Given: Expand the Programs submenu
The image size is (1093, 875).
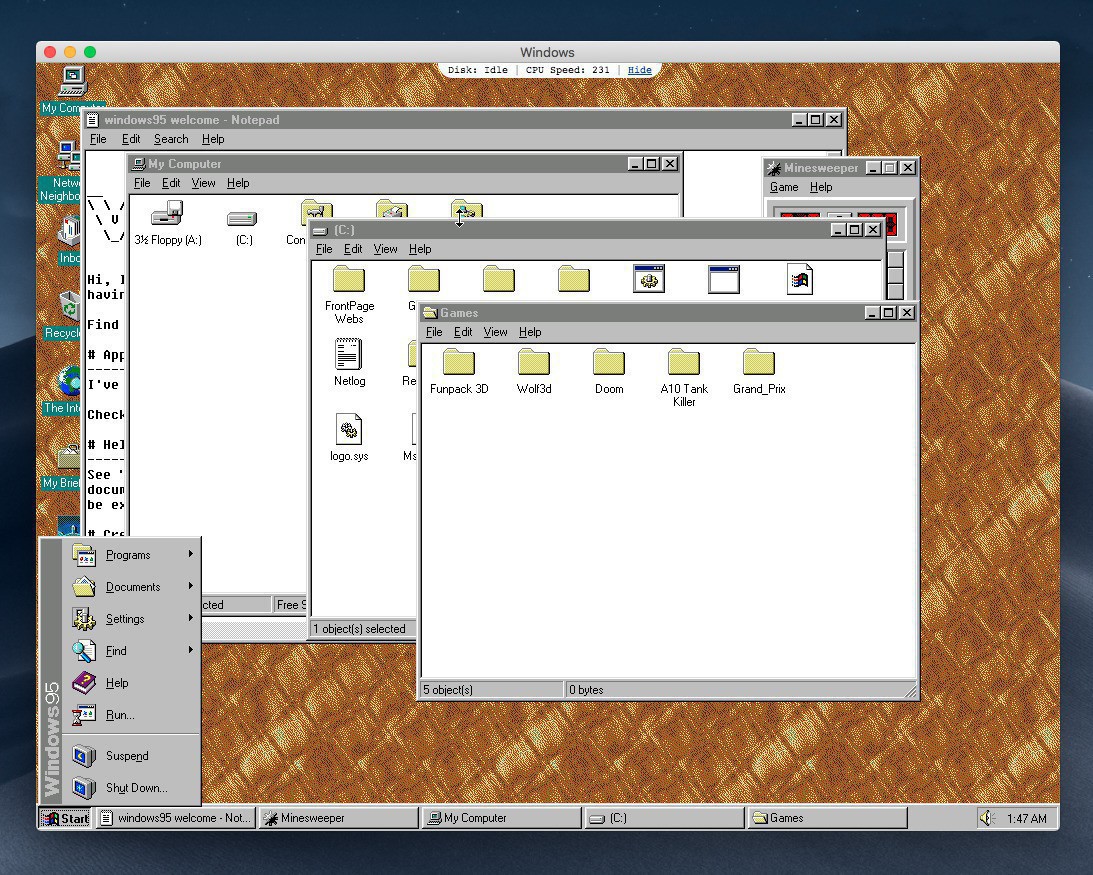Looking at the screenshot, I should [128, 555].
